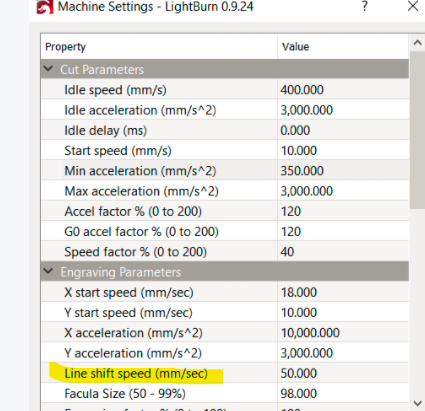Edit the Idle acceleration value
The image size is (425, 411).
pyautogui.click(x=343, y=110)
